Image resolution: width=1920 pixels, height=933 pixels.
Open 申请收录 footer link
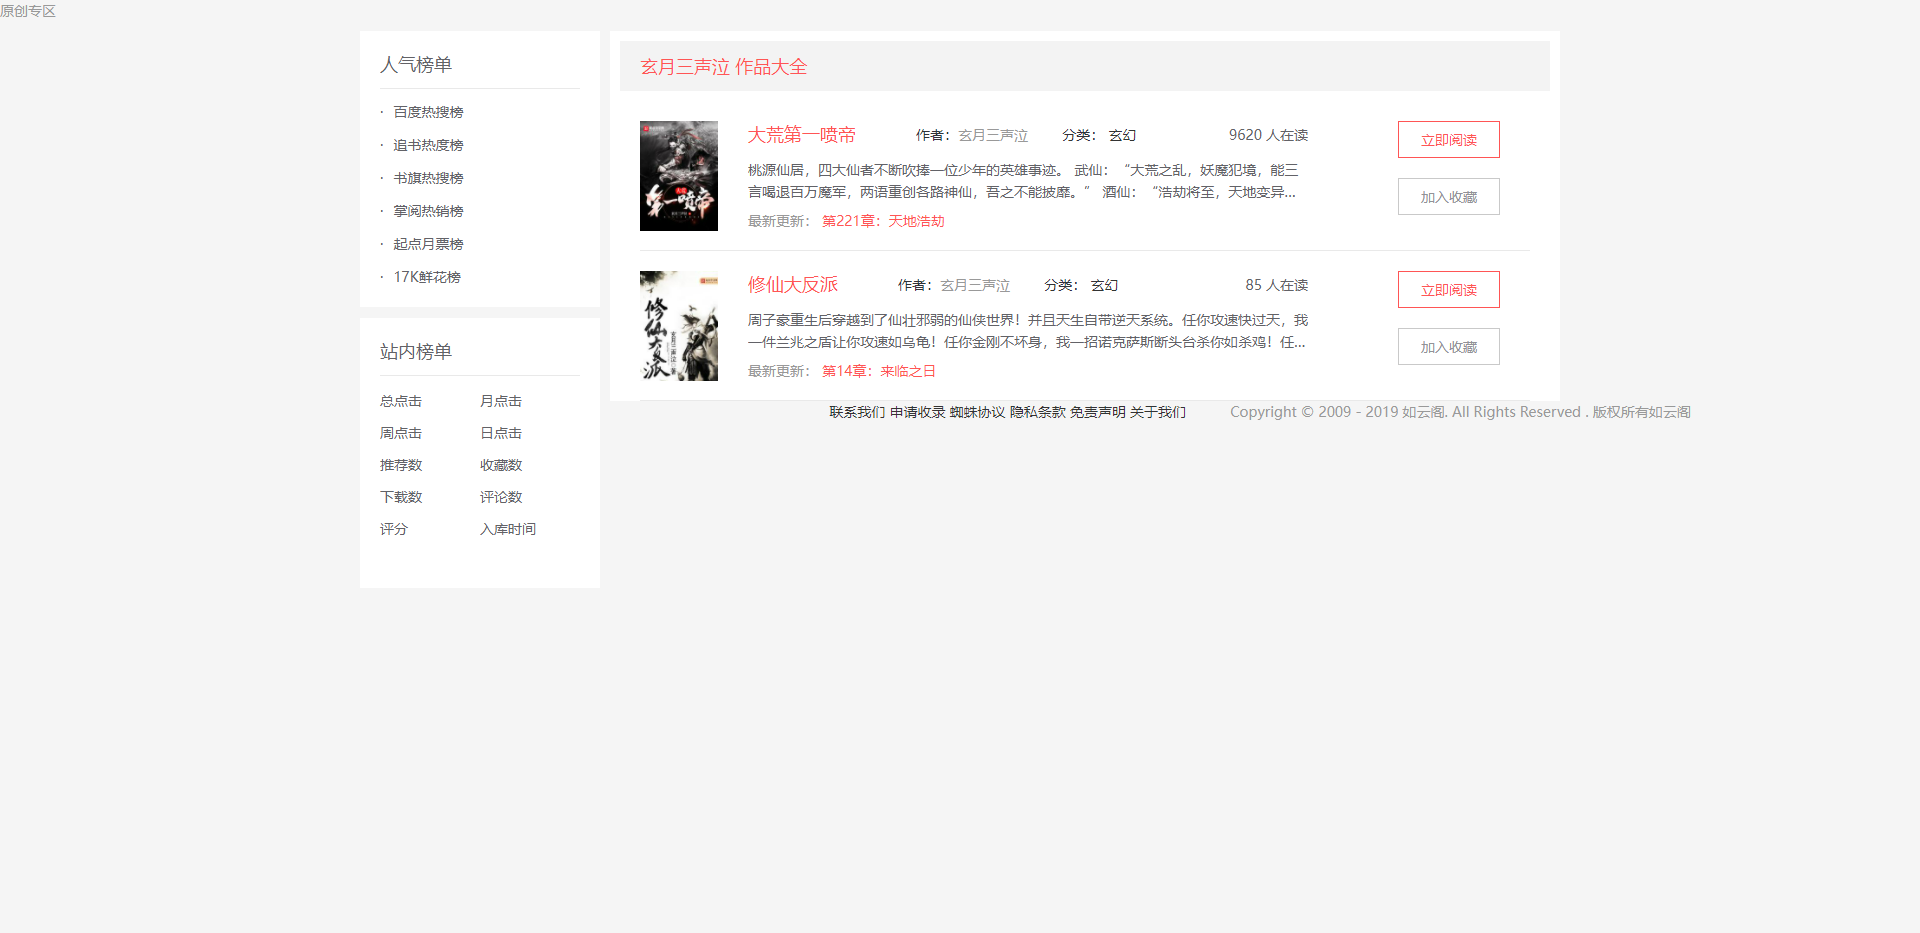pyautogui.click(x=918, y=412)
